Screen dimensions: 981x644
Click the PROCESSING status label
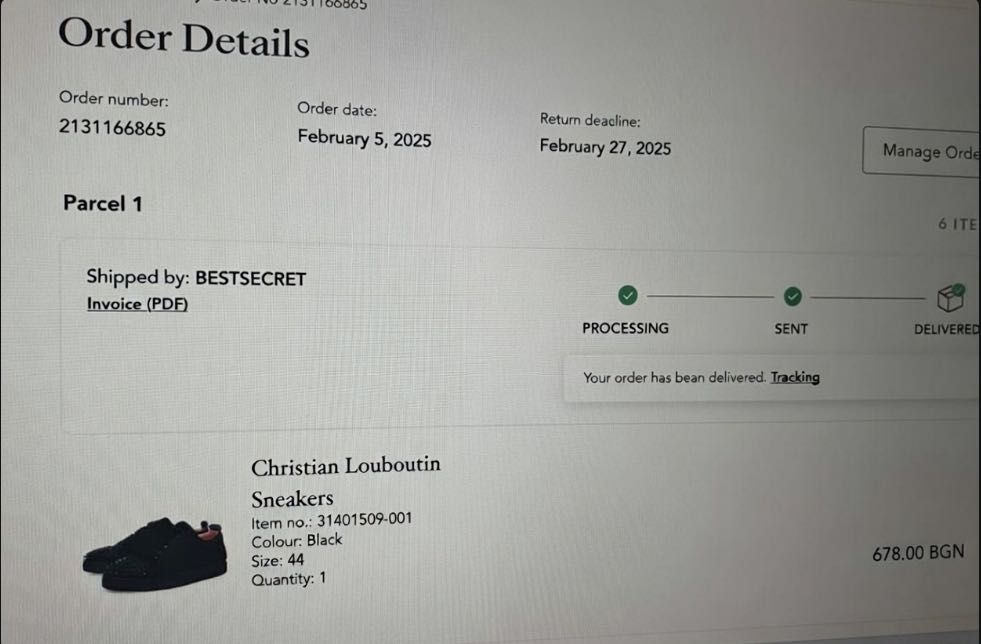pos(625,328)
